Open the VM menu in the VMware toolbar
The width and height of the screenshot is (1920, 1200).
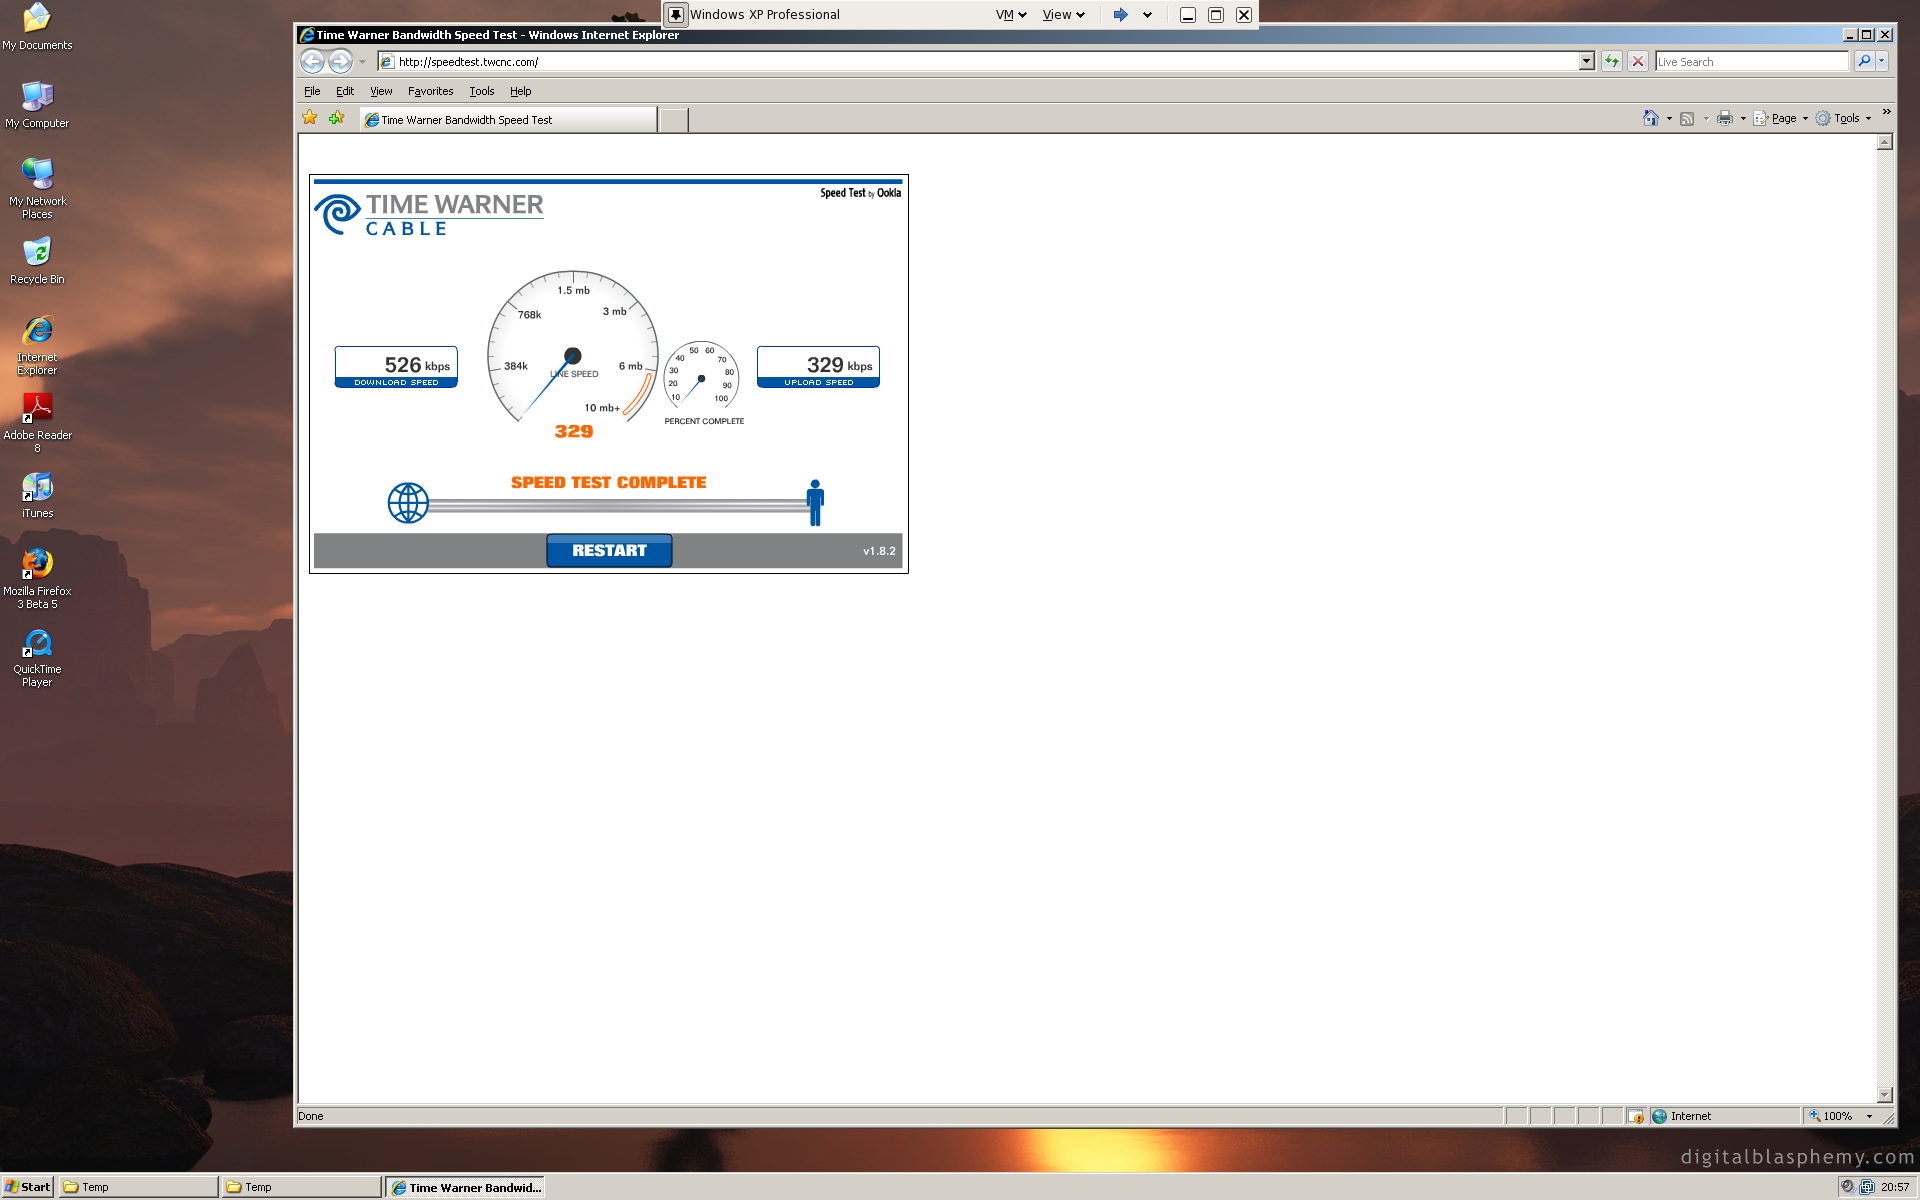[1011, 15]
